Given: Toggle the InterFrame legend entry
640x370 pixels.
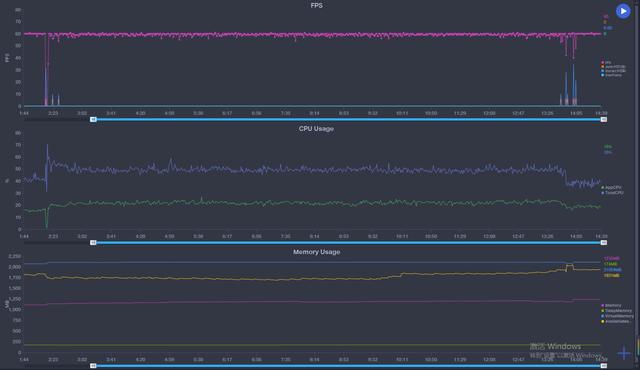Looking at the screenshot, I should pos(612,75).
